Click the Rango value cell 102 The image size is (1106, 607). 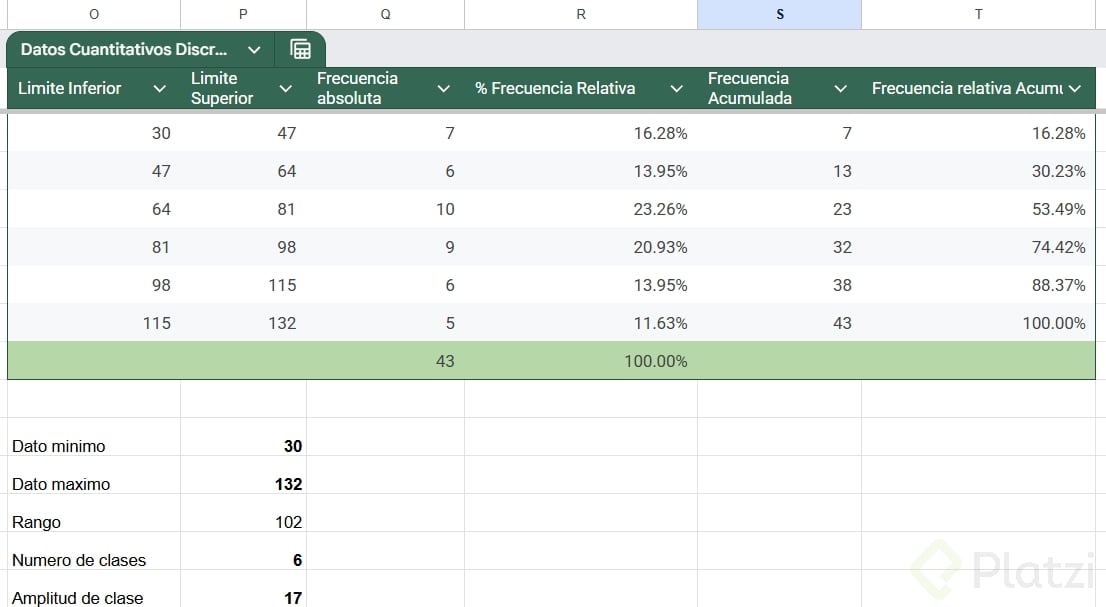click(244, 522)
